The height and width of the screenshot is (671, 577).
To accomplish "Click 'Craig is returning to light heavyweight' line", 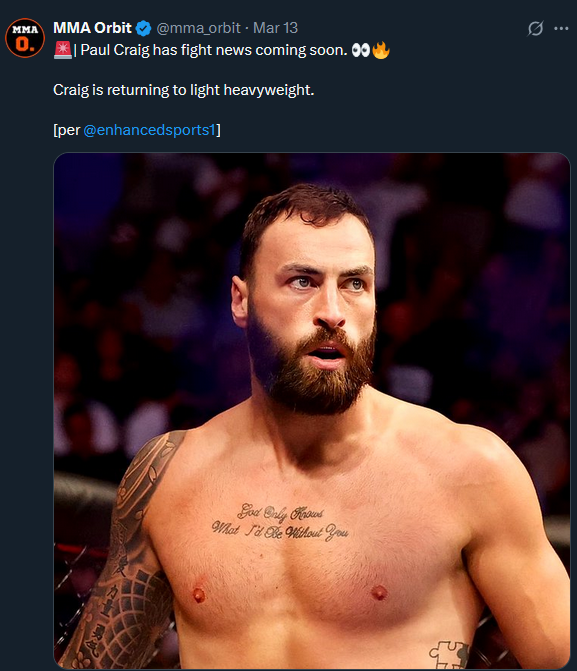I will coord(184,90).
